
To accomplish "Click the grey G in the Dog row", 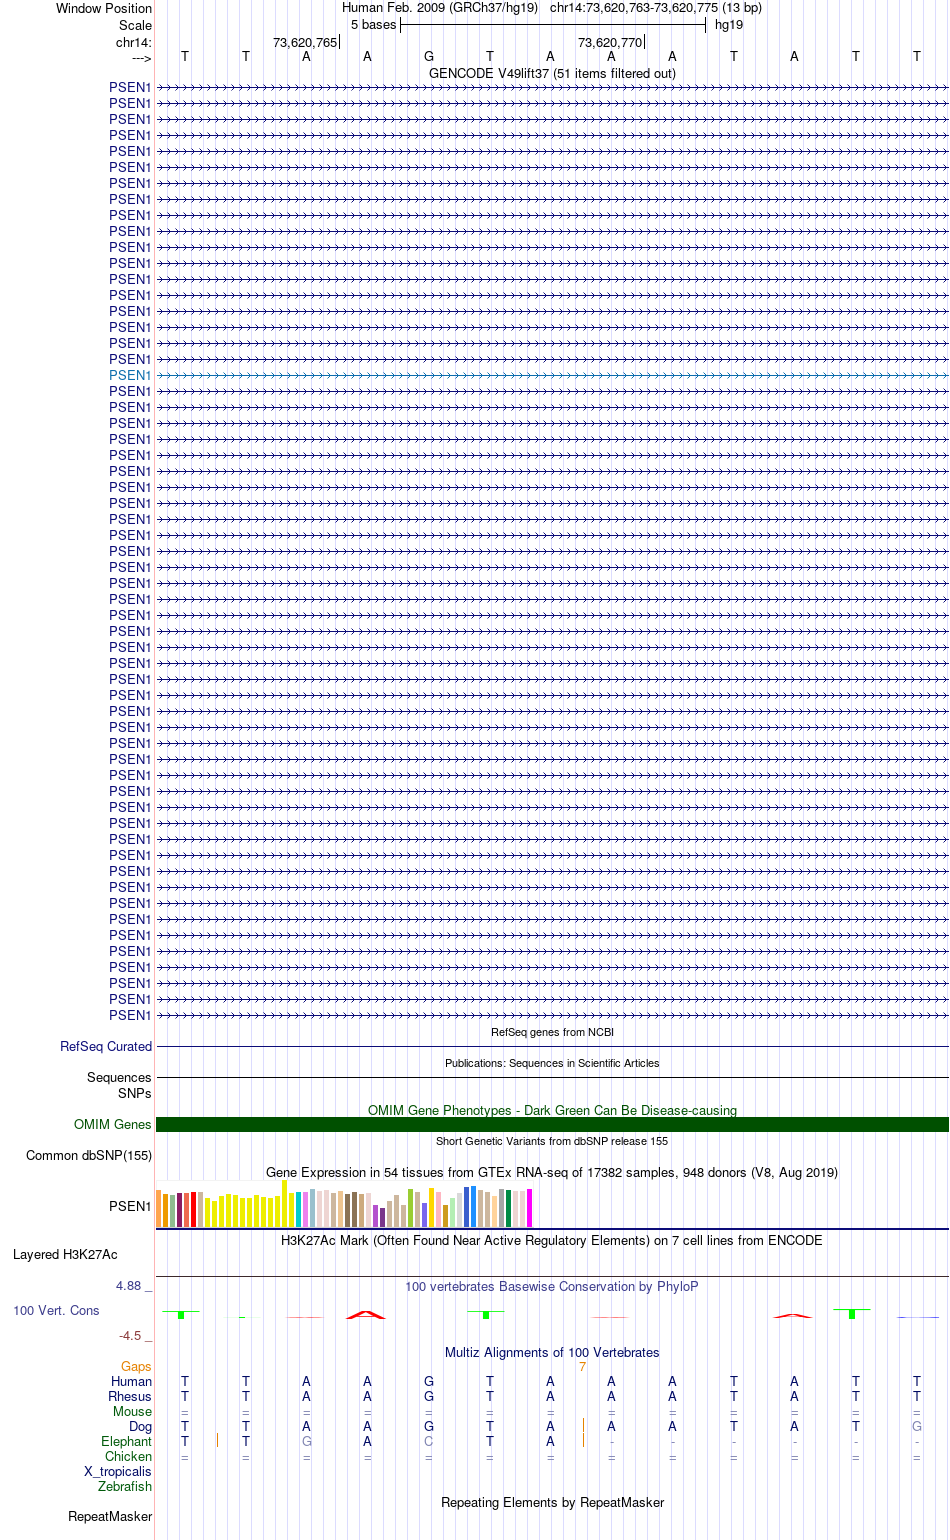I will pos(917,1427).
